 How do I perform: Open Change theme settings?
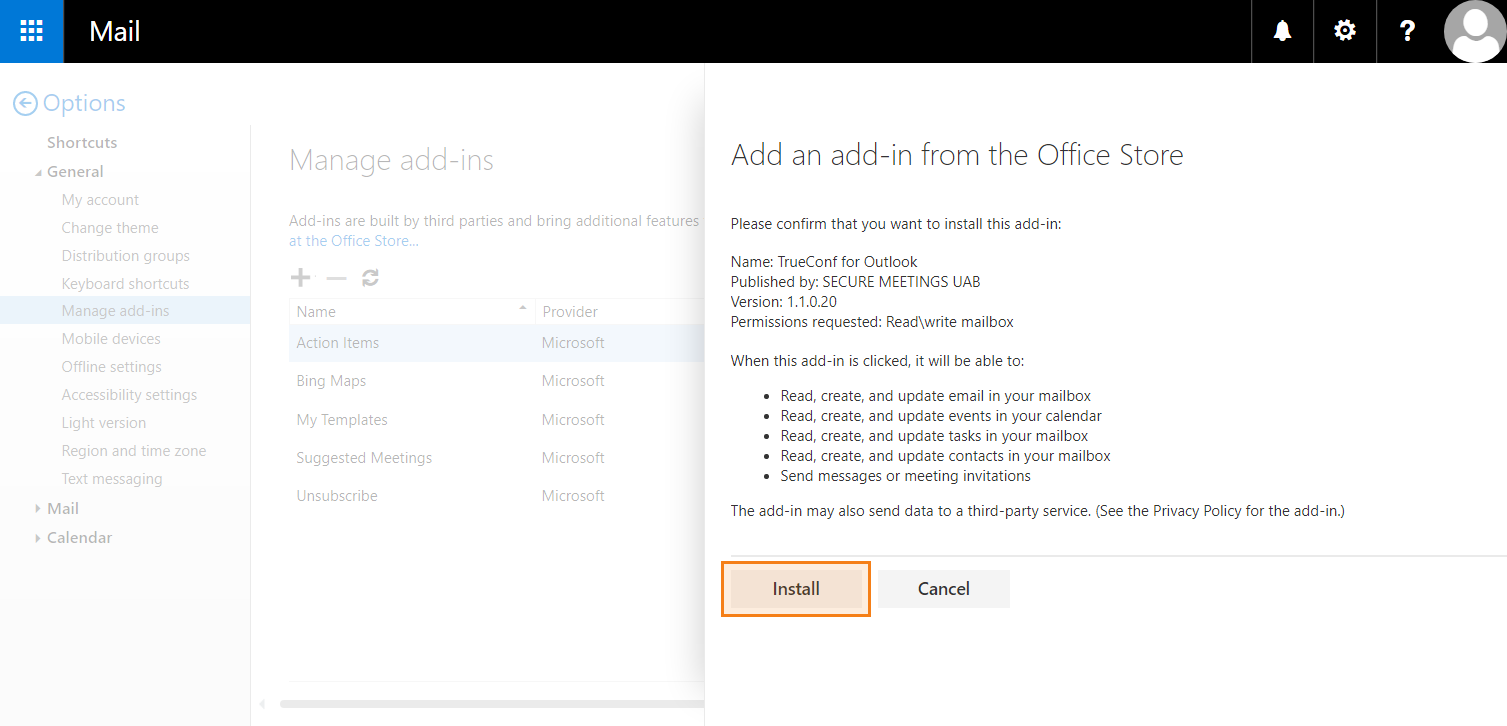(x=110, y=228)
